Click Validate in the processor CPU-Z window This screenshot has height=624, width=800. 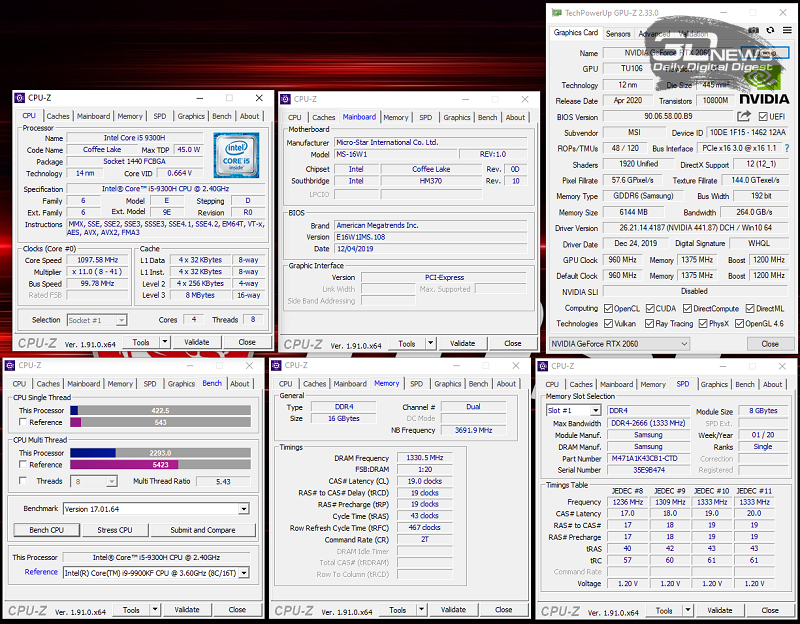tap(196, 342)
